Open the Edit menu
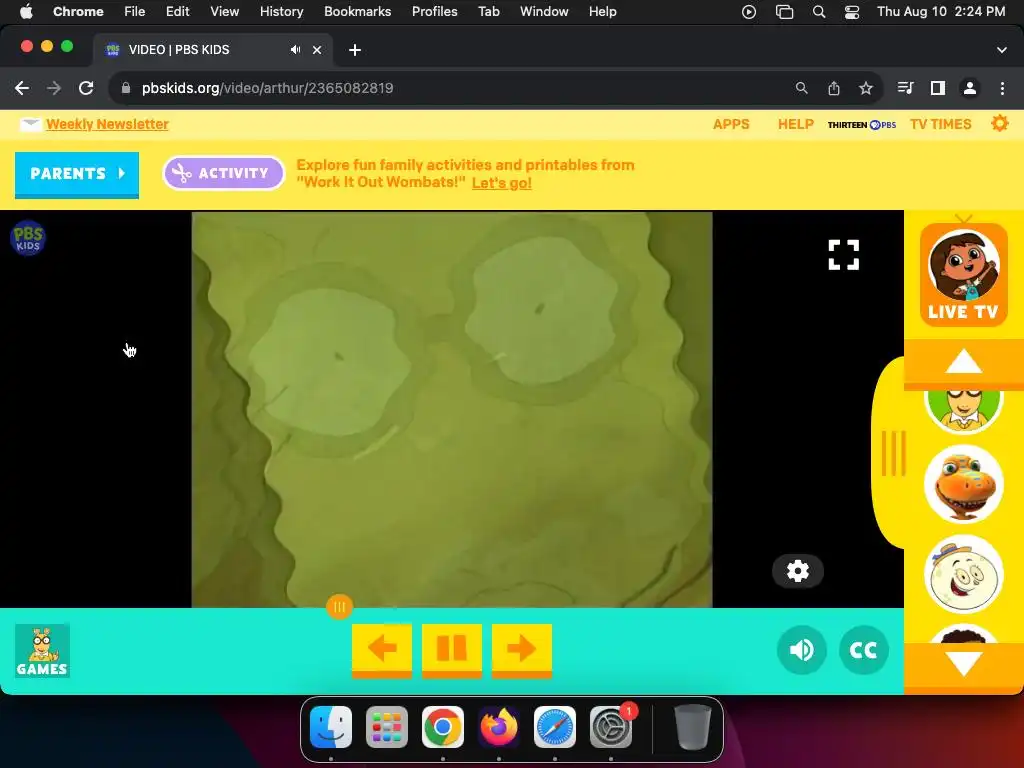1024x768 pixels. [177, 12]
